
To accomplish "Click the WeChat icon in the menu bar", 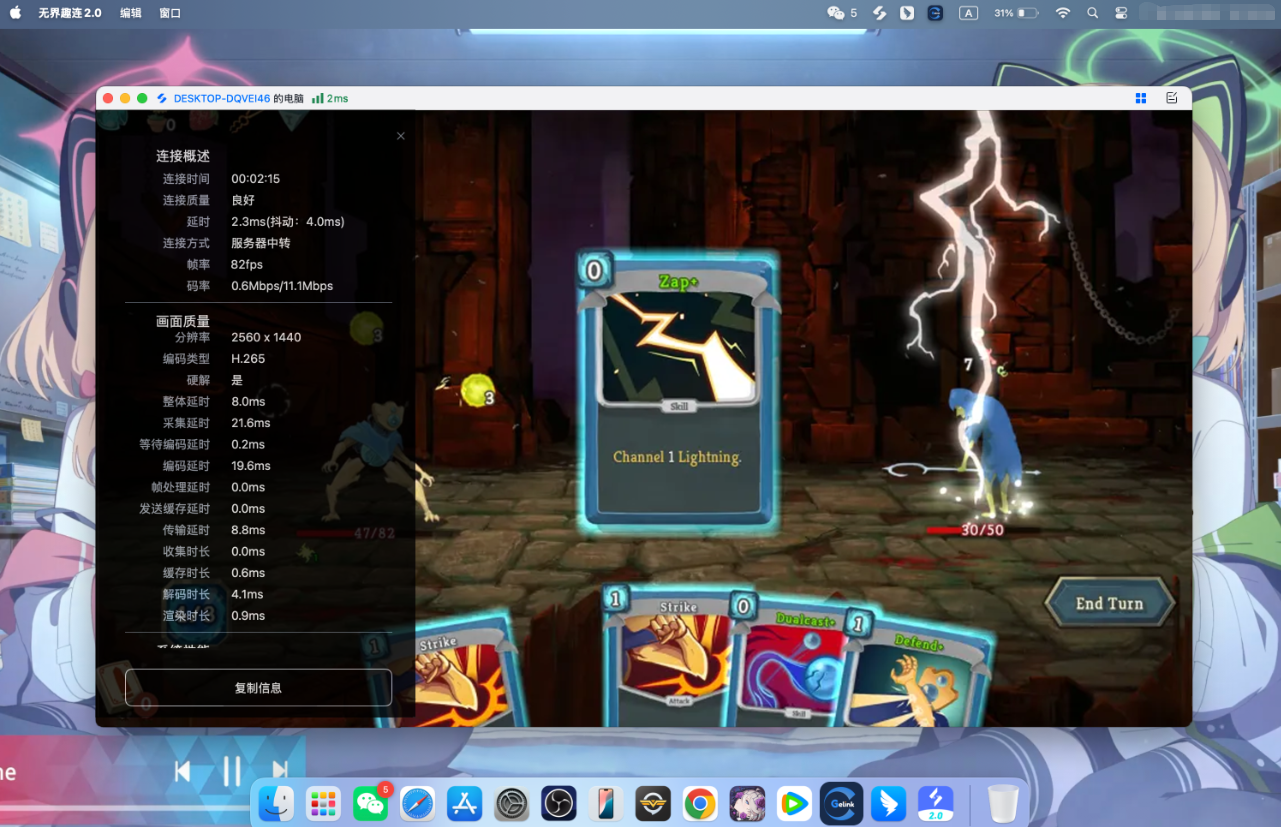I will pyautogui.click(x=836, y=13).
